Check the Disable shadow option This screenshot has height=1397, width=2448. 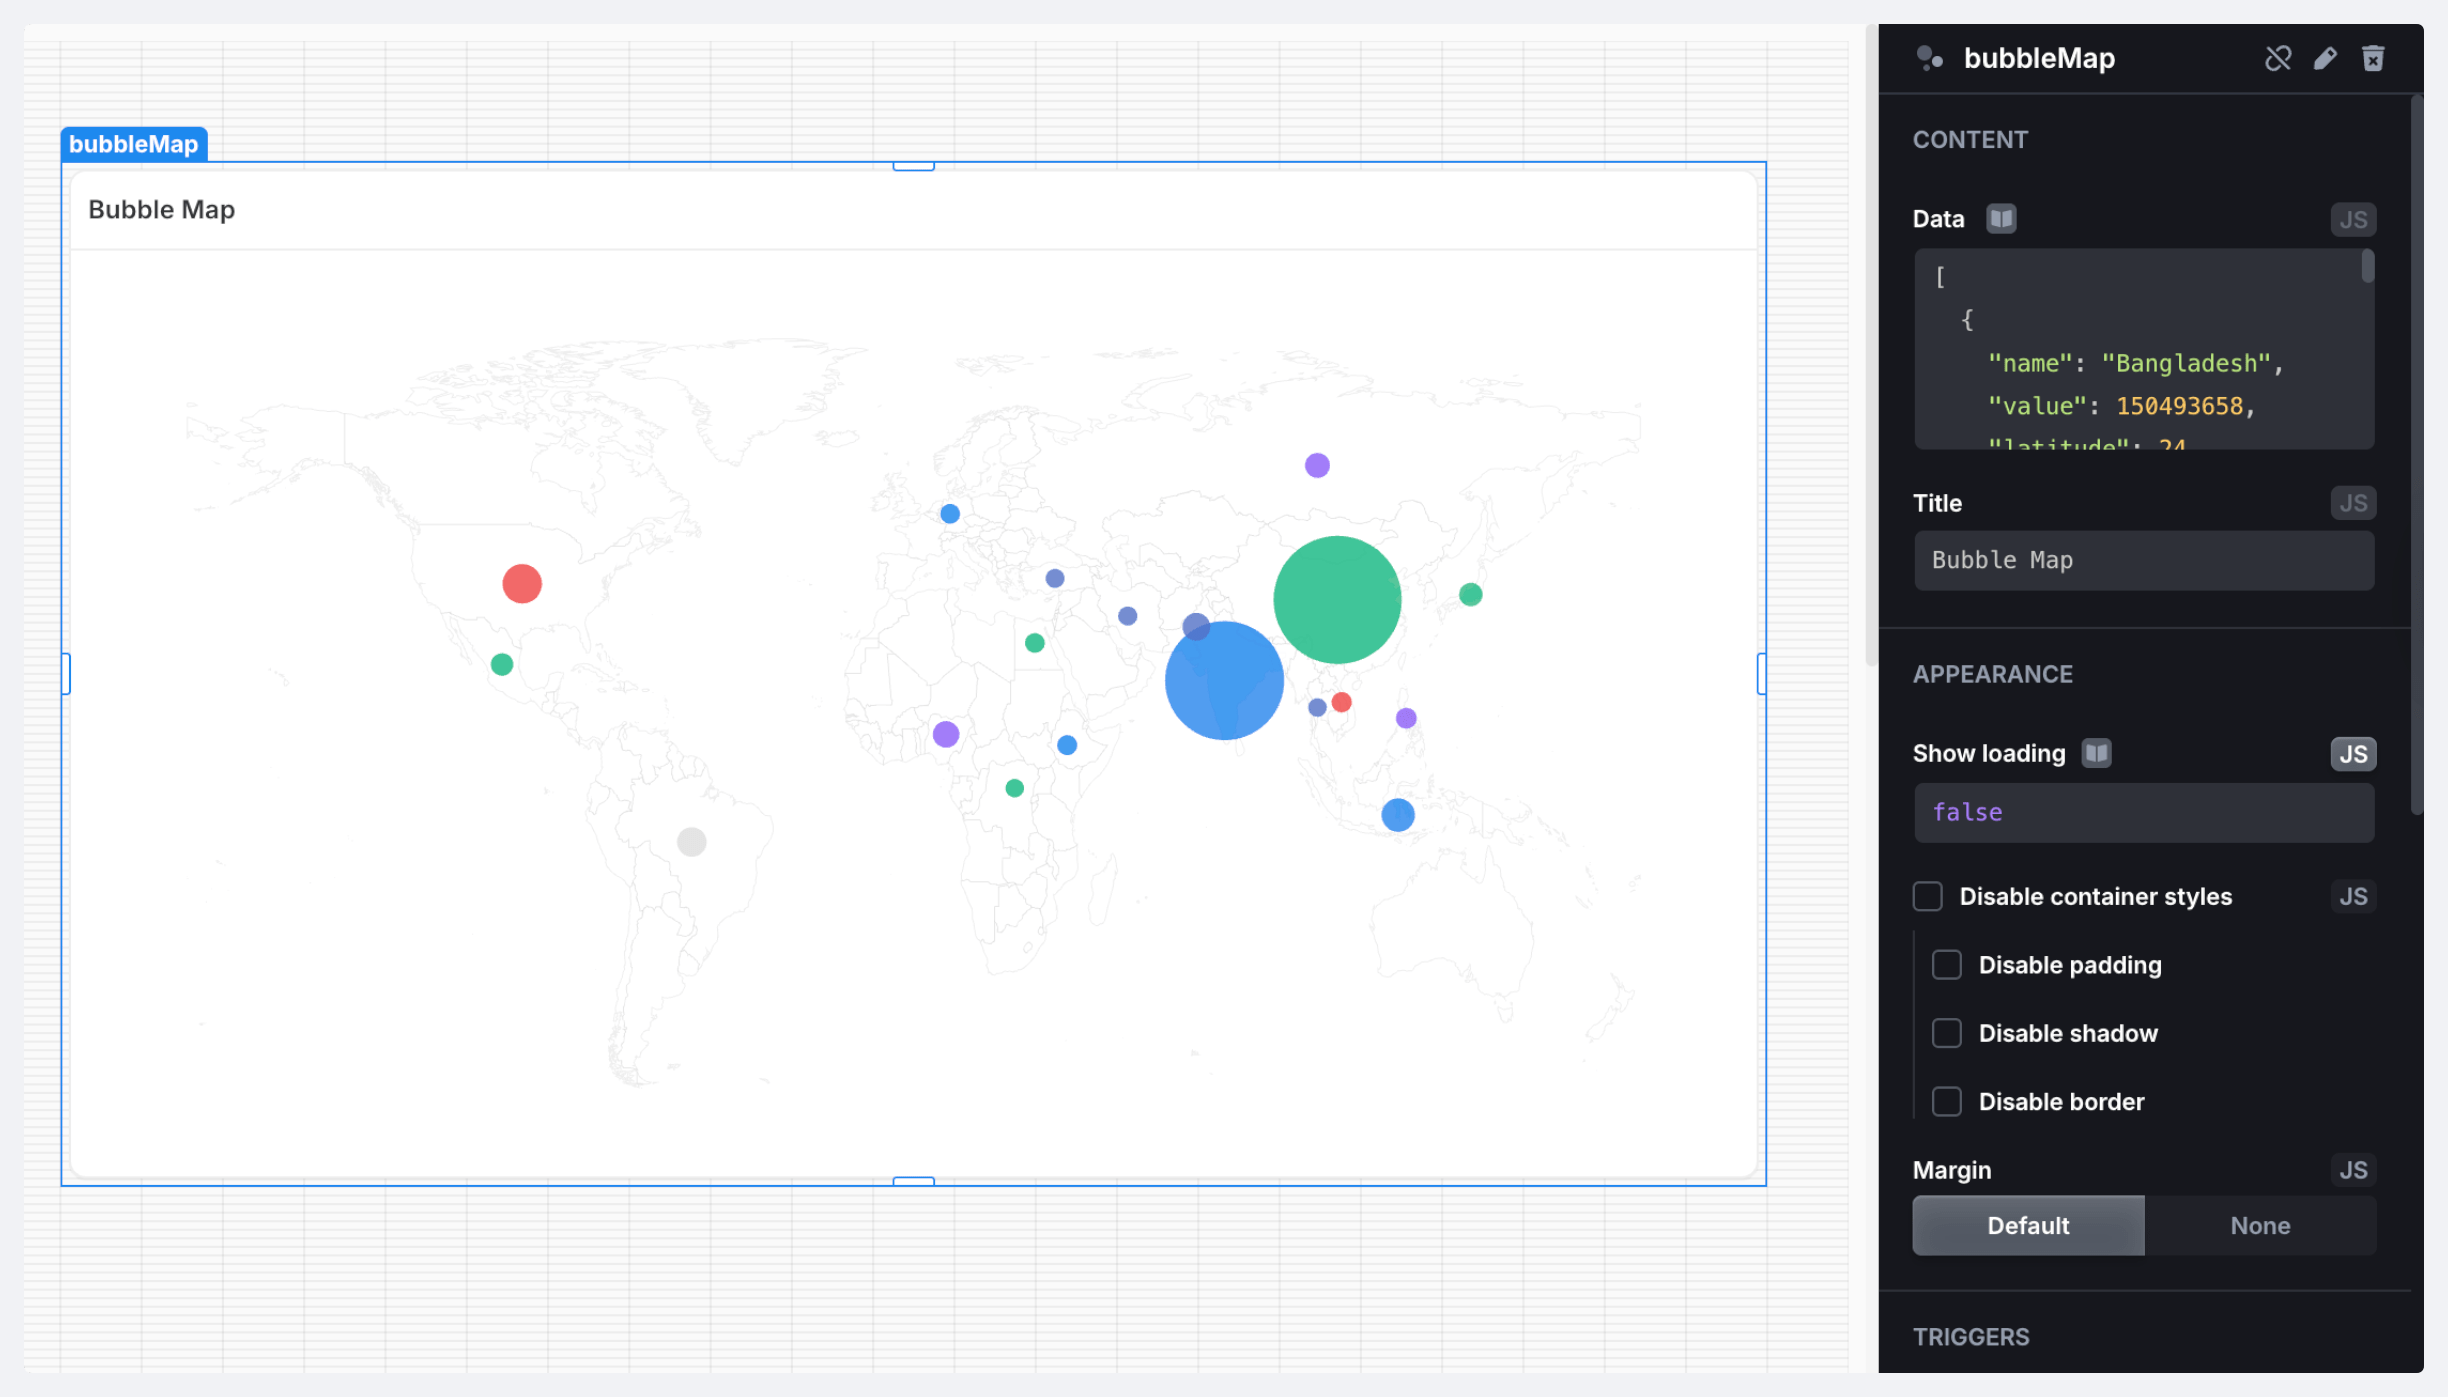click(1947, 1033)
